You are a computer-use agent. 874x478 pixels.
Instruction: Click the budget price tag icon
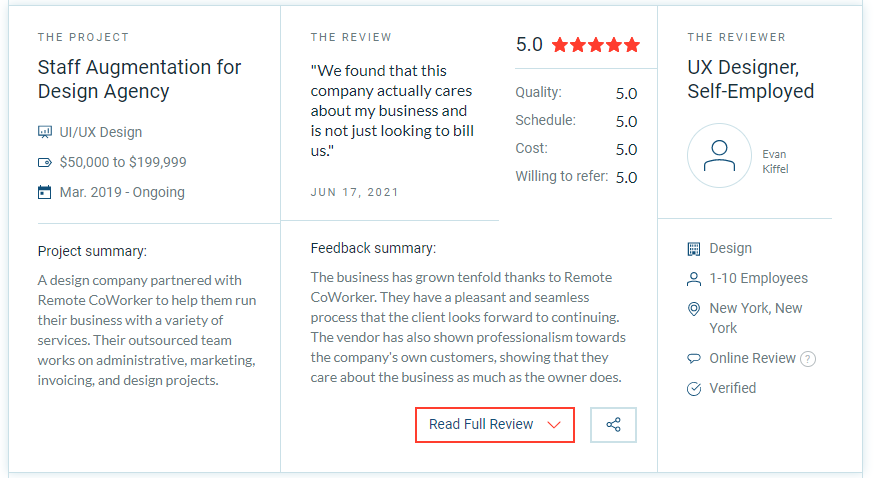click(x=45, y=163)
